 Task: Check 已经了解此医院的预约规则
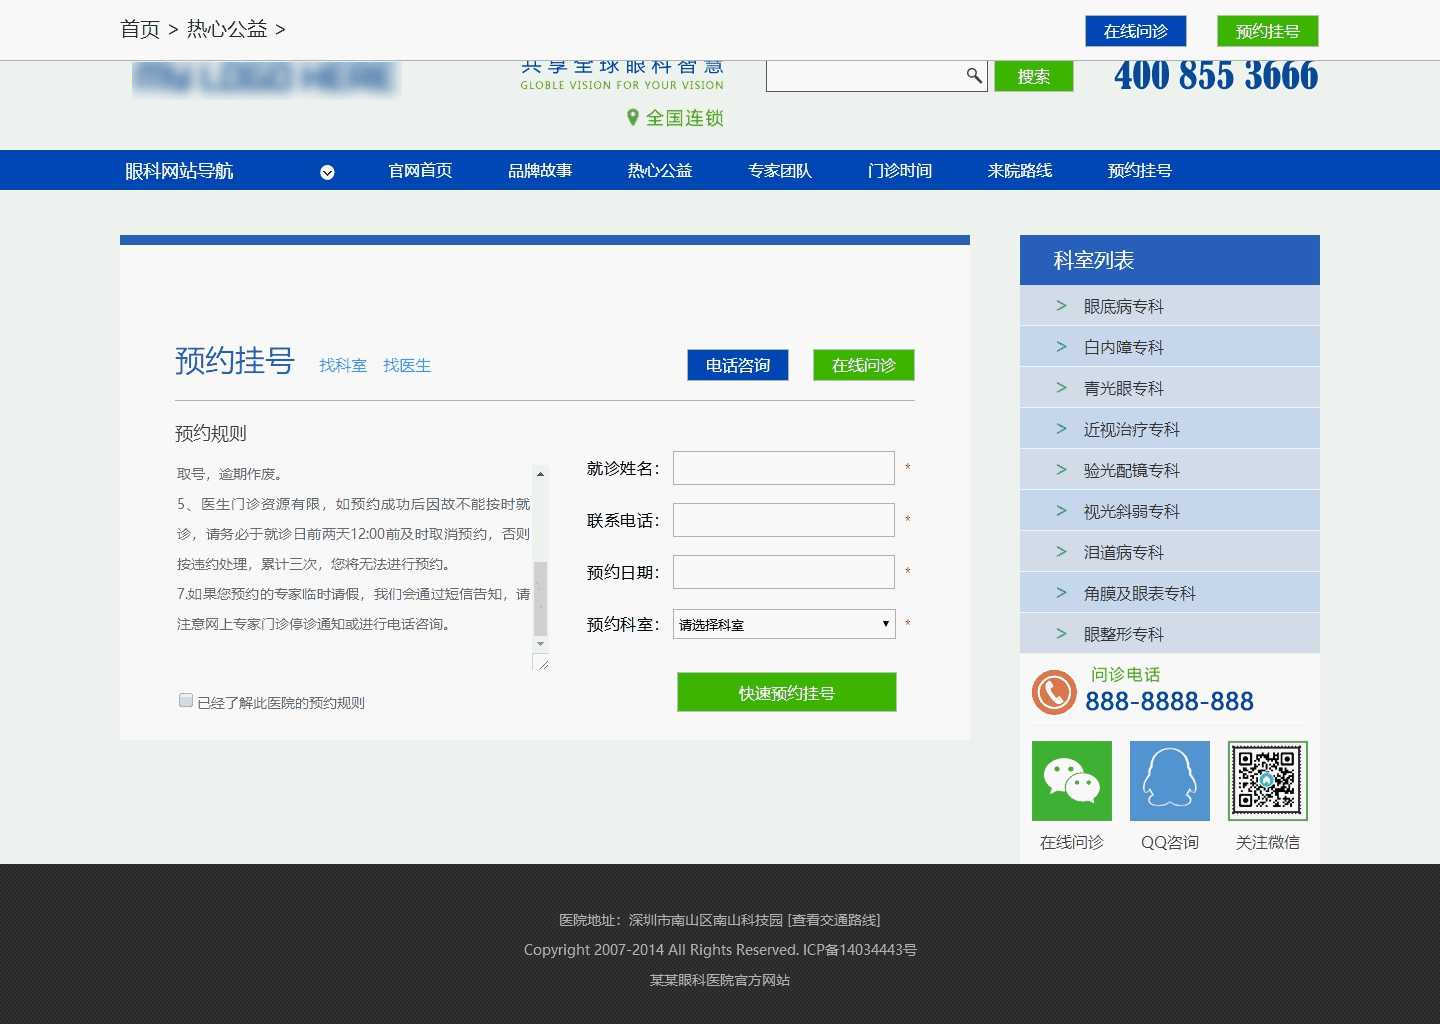pyautogui.click(x=186, y=700)
